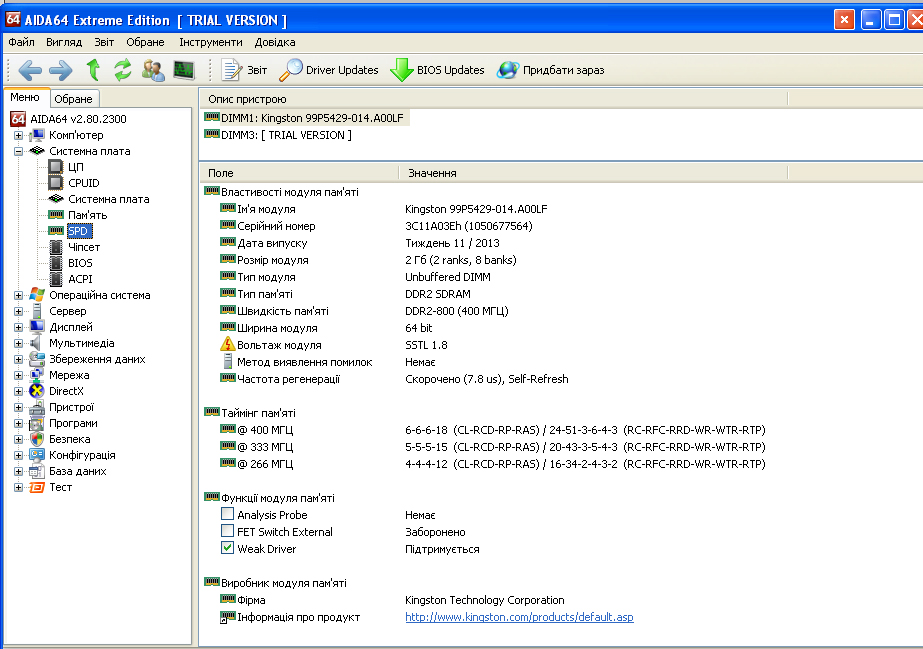Select the Пам'ять tree item
The image size is (923, 649).
coord(88,215)
